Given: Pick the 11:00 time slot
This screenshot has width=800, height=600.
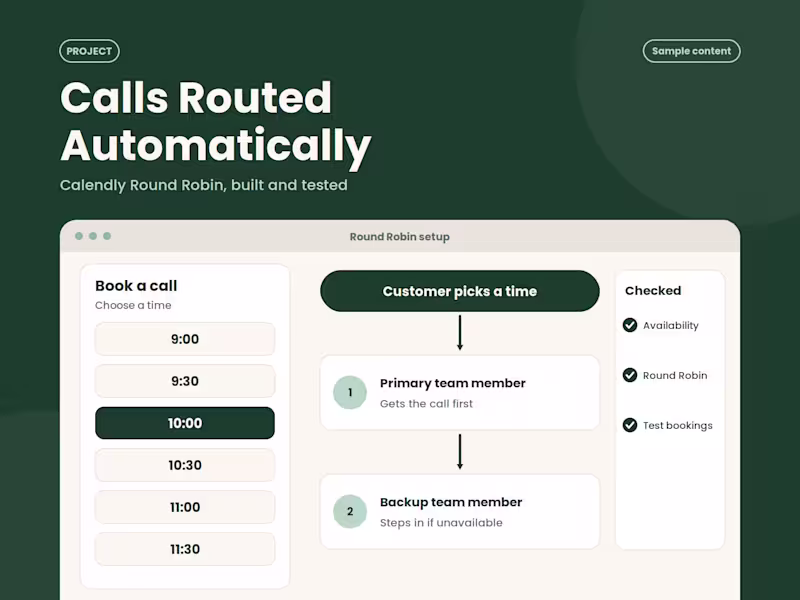Looking at the screenshot, I should pyautogui.click(x=185, y=507).
